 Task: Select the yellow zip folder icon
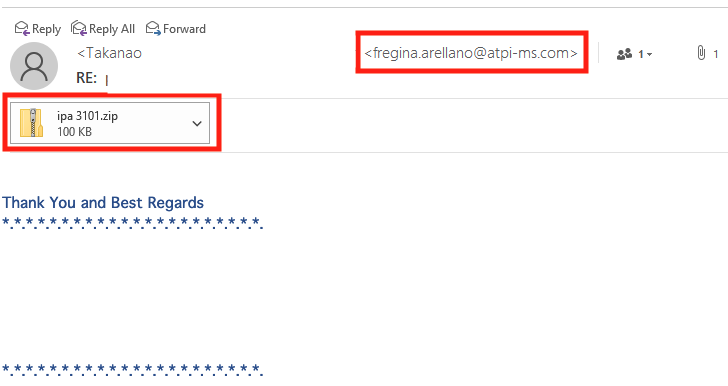[32, 123]
